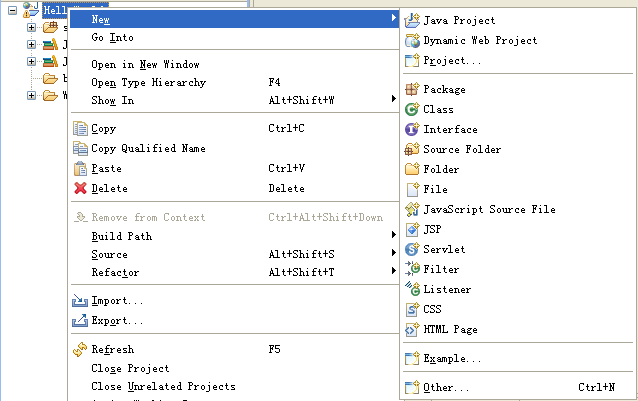
Task: Open the Source submenu arrow
Action: click(393, 253)
